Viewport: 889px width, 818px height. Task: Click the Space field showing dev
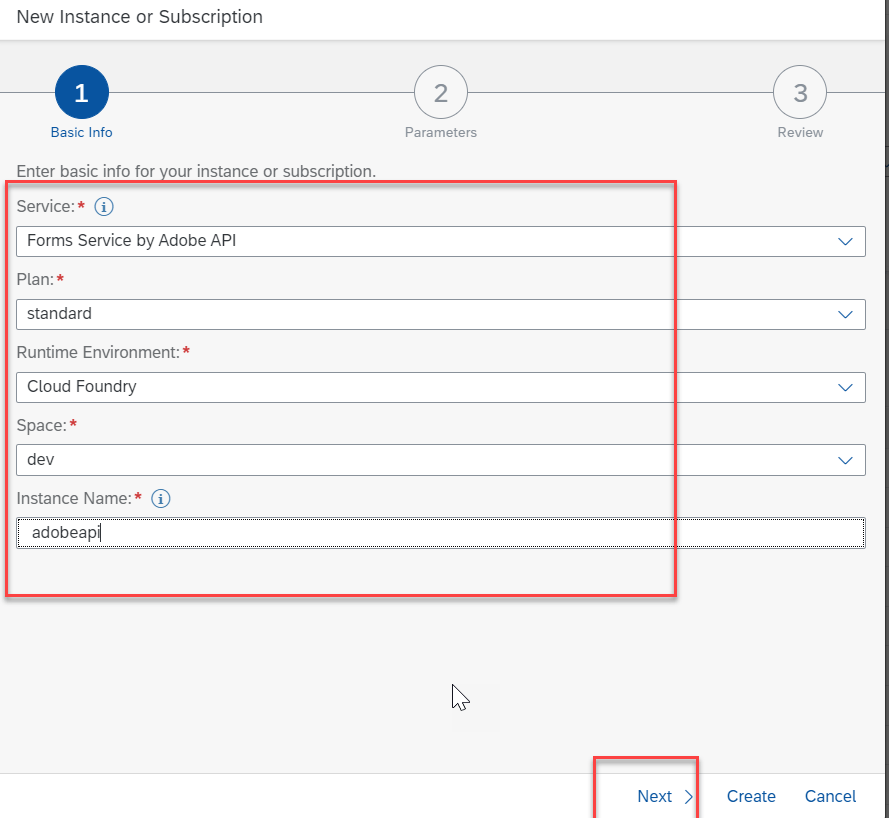441,460
